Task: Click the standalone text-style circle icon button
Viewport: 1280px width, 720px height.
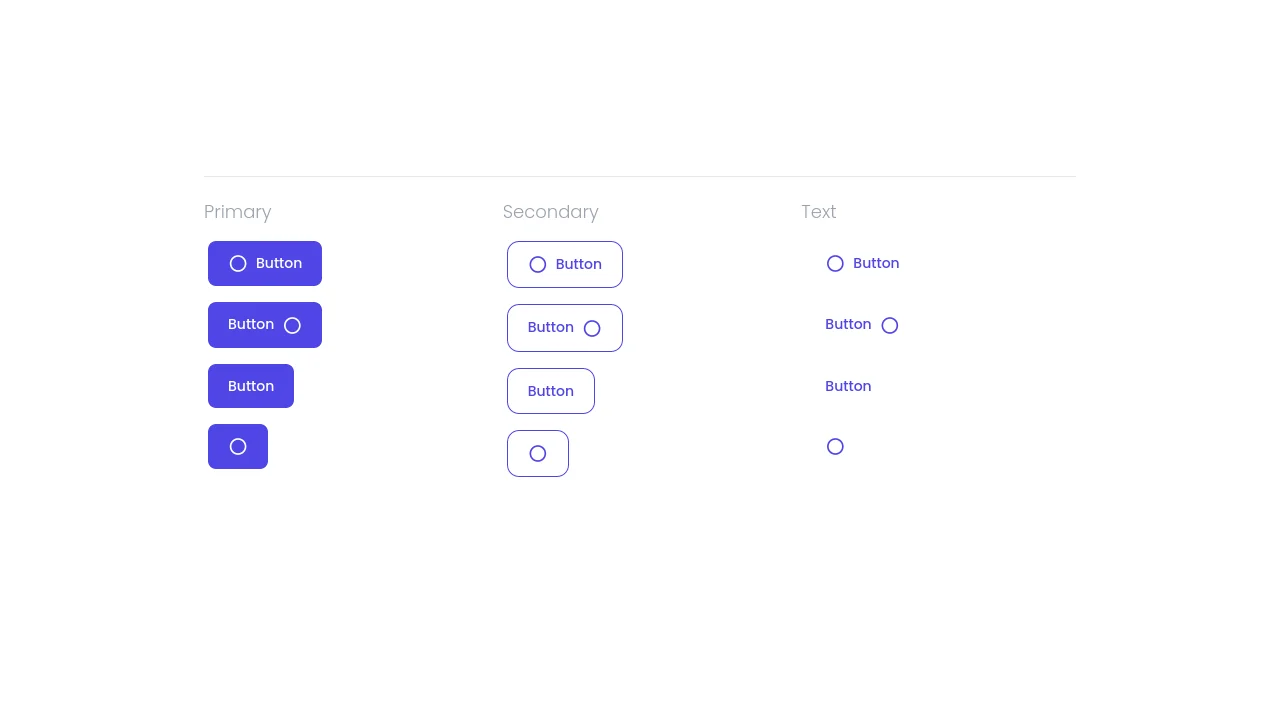Action: coord(835,447)
